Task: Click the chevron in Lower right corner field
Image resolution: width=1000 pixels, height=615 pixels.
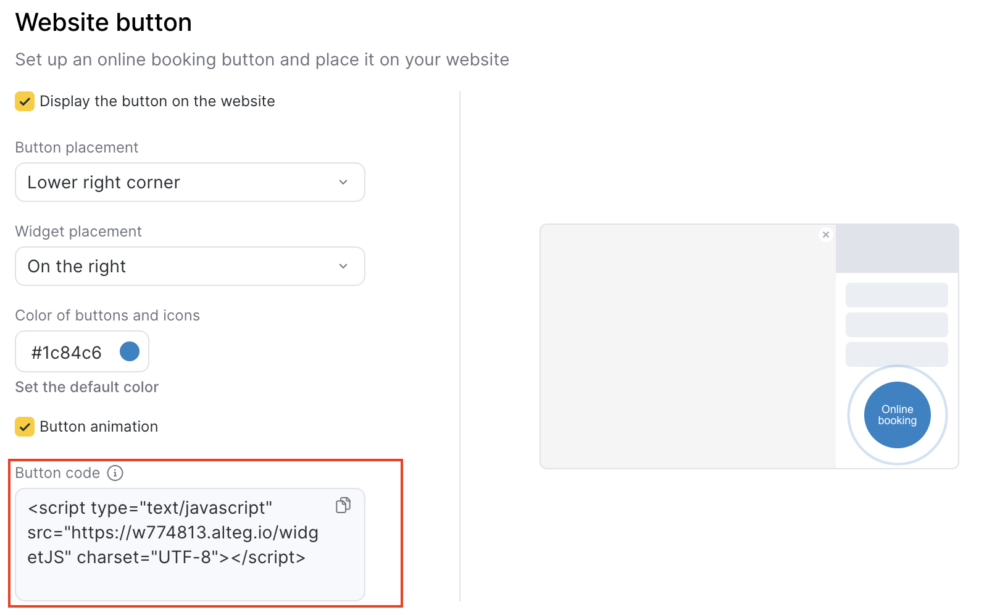Action: [x=343, y=182]
